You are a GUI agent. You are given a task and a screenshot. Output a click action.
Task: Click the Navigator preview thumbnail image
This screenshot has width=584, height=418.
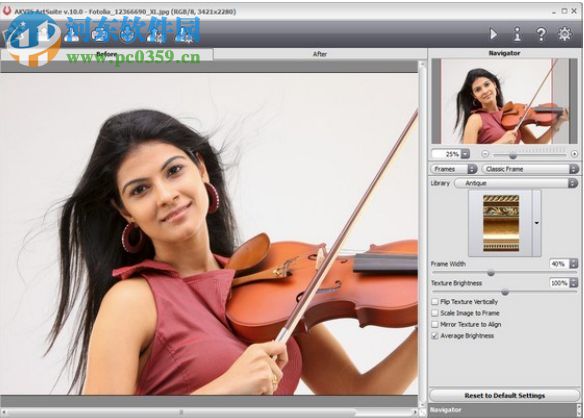pos(504,101)
